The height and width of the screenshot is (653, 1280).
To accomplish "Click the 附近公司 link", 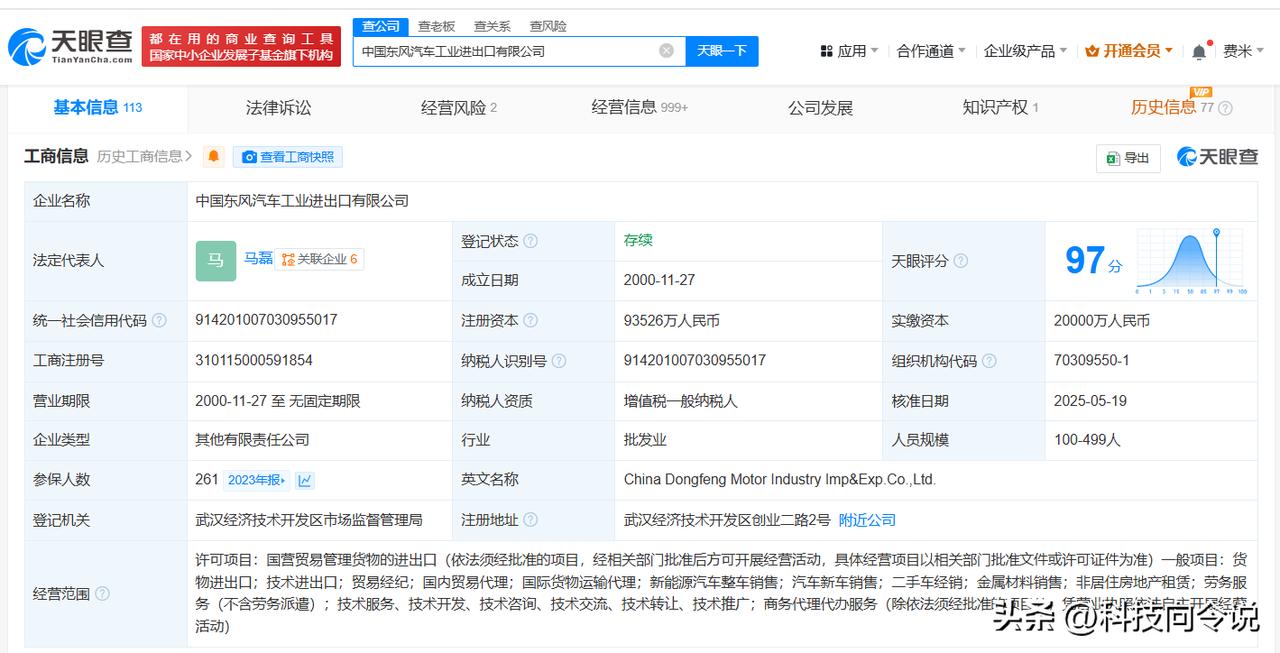I will [x=867, y=520].
